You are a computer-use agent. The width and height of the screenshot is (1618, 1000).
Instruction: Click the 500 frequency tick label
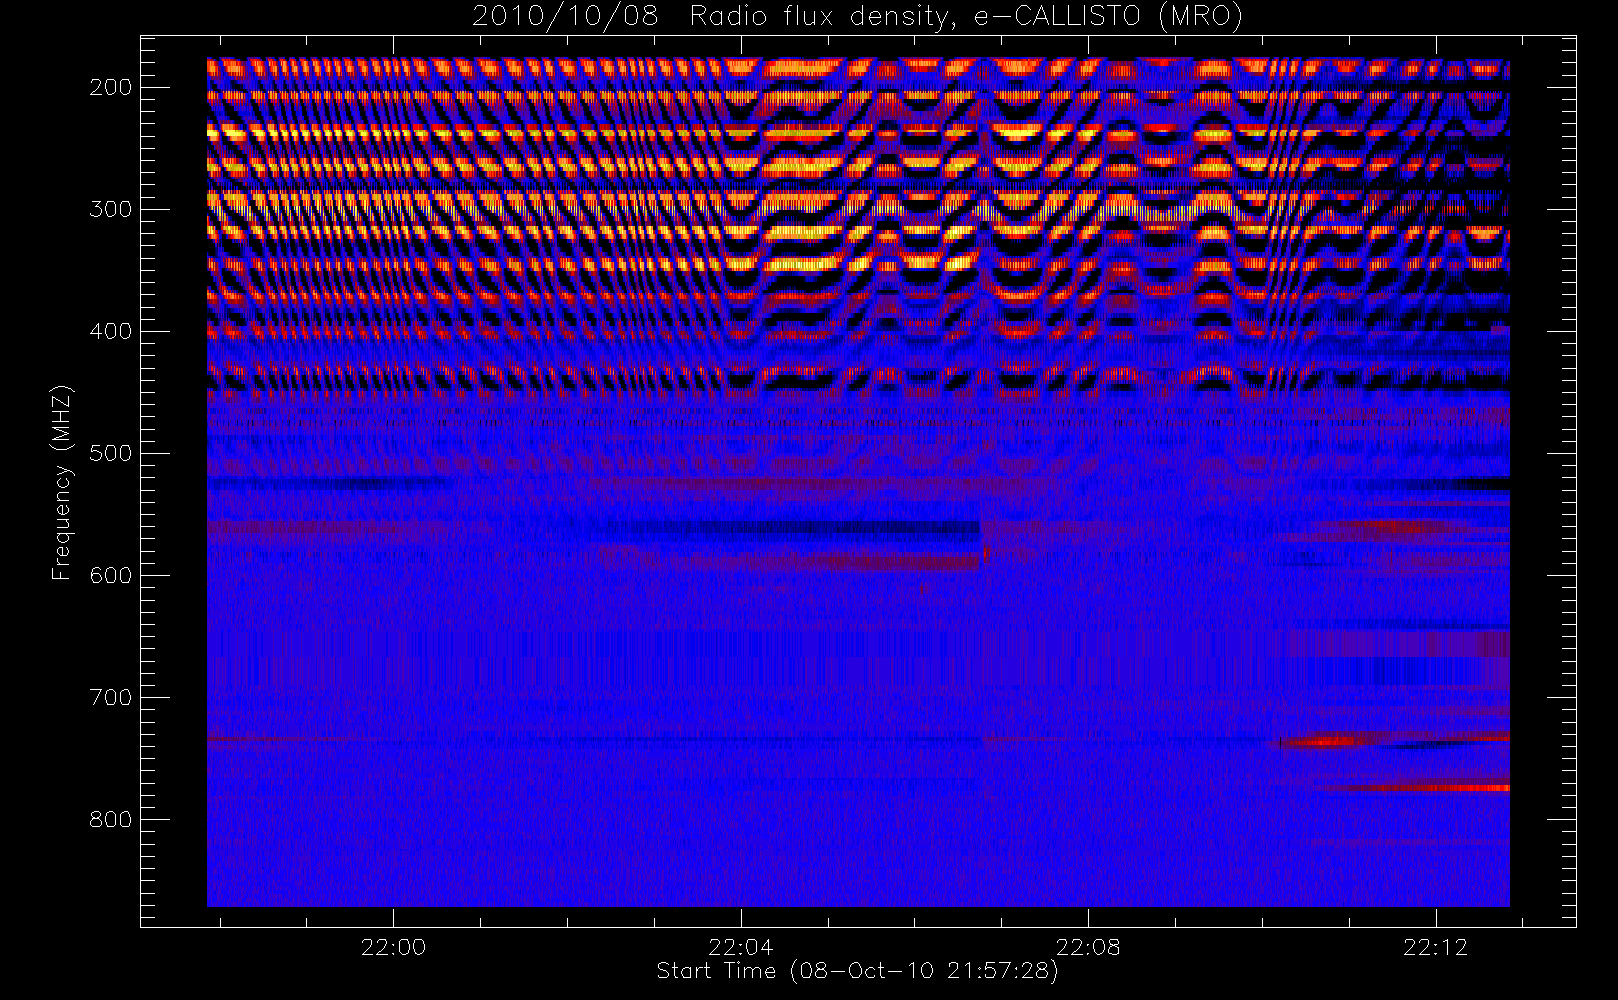coord(111,453)
